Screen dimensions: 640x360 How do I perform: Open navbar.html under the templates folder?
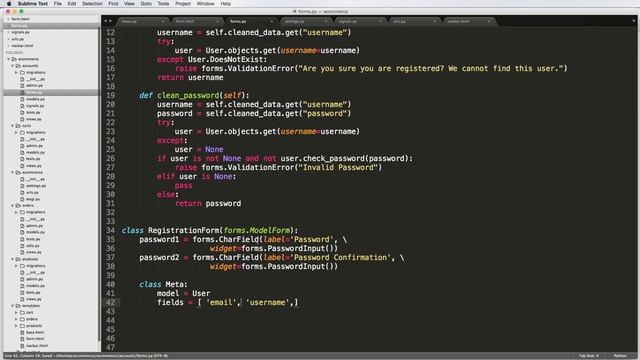[x=37, y=346]
